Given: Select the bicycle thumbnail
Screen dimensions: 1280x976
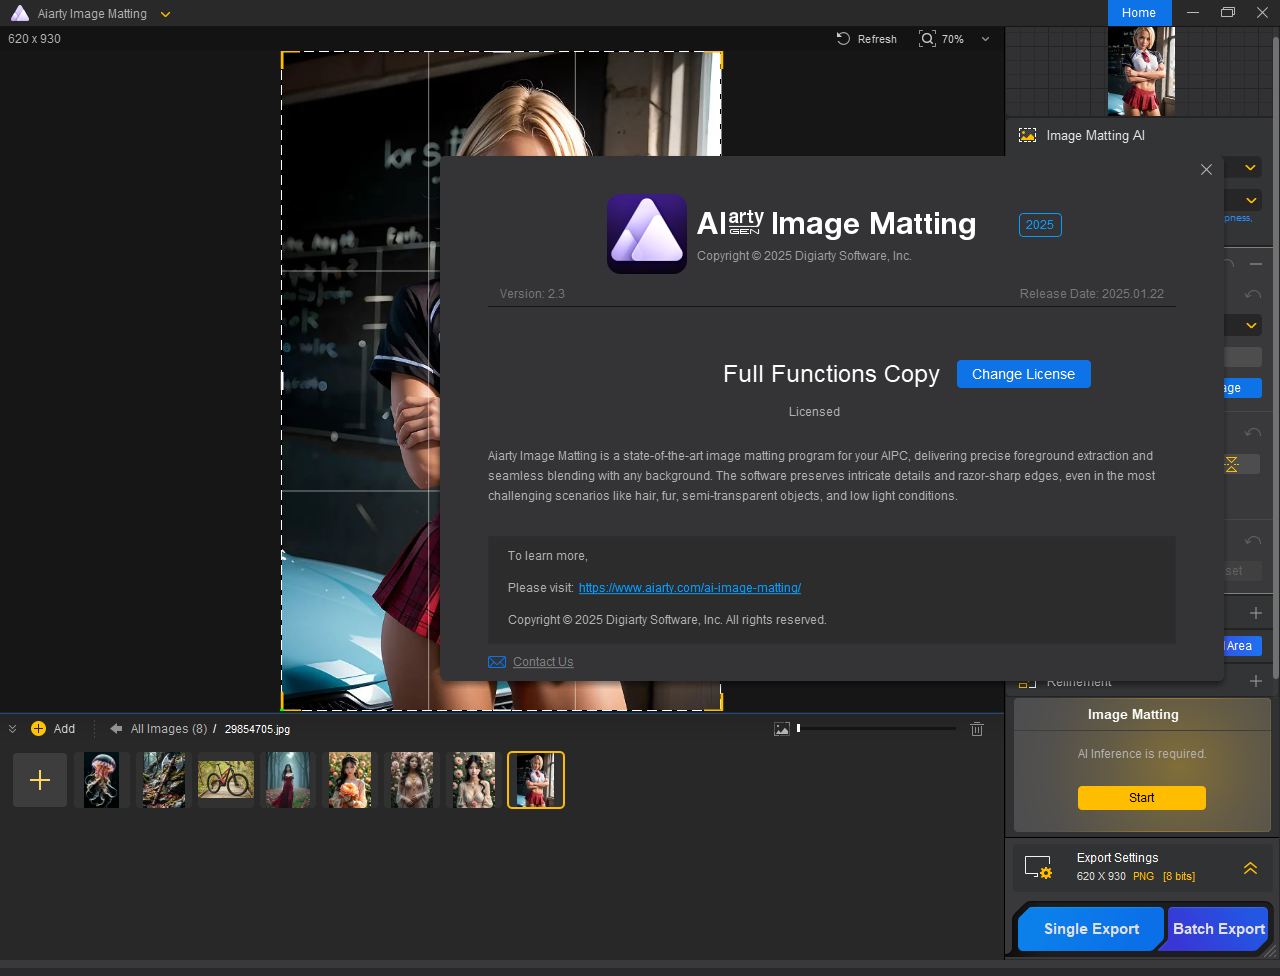Looking at the screenshot, I should [x=226, y=780].
